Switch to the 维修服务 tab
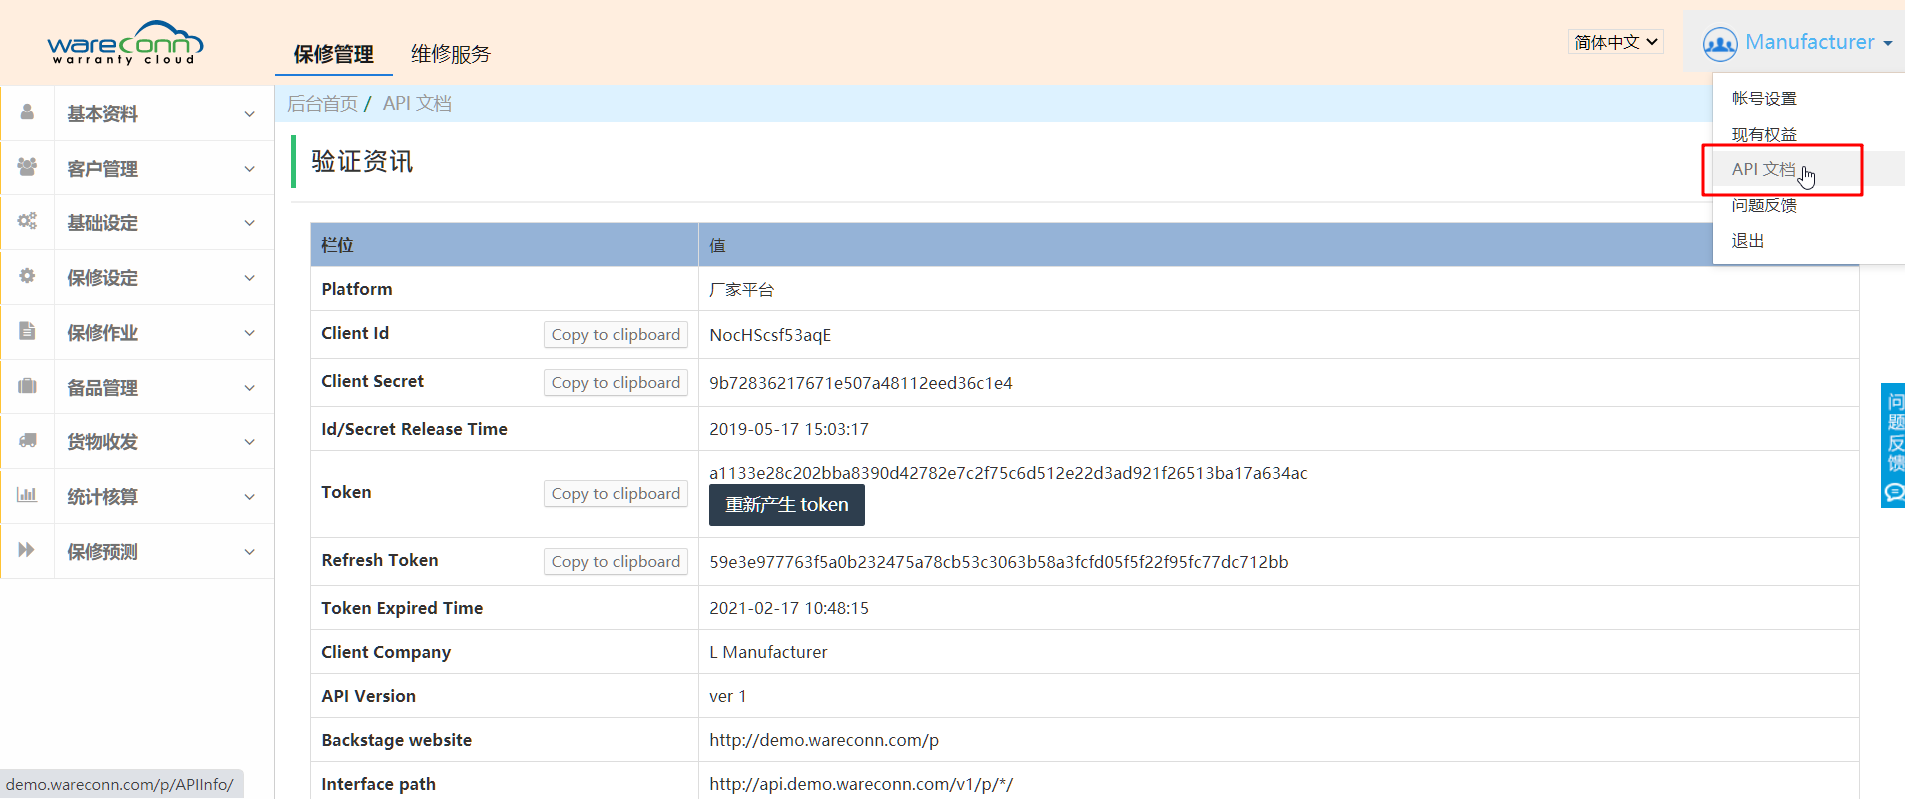This screenshot has height=804, width=1905. pos(451,54)
